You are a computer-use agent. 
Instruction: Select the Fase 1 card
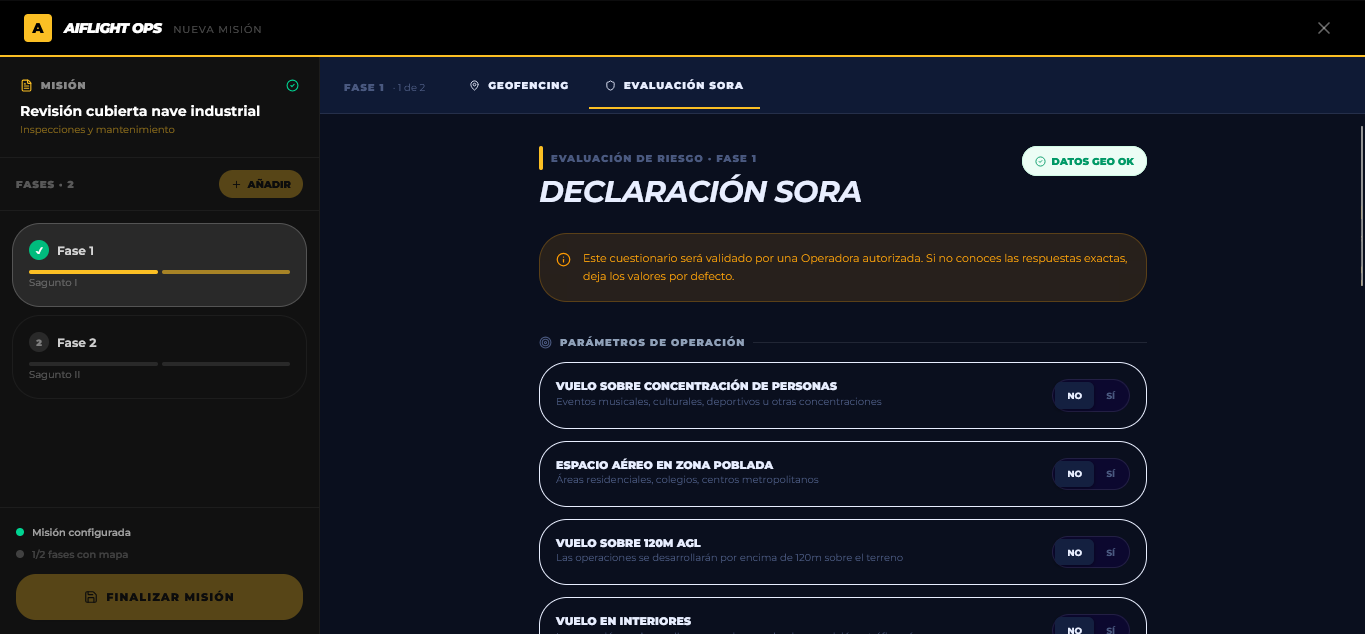click(x=159, y=265)
